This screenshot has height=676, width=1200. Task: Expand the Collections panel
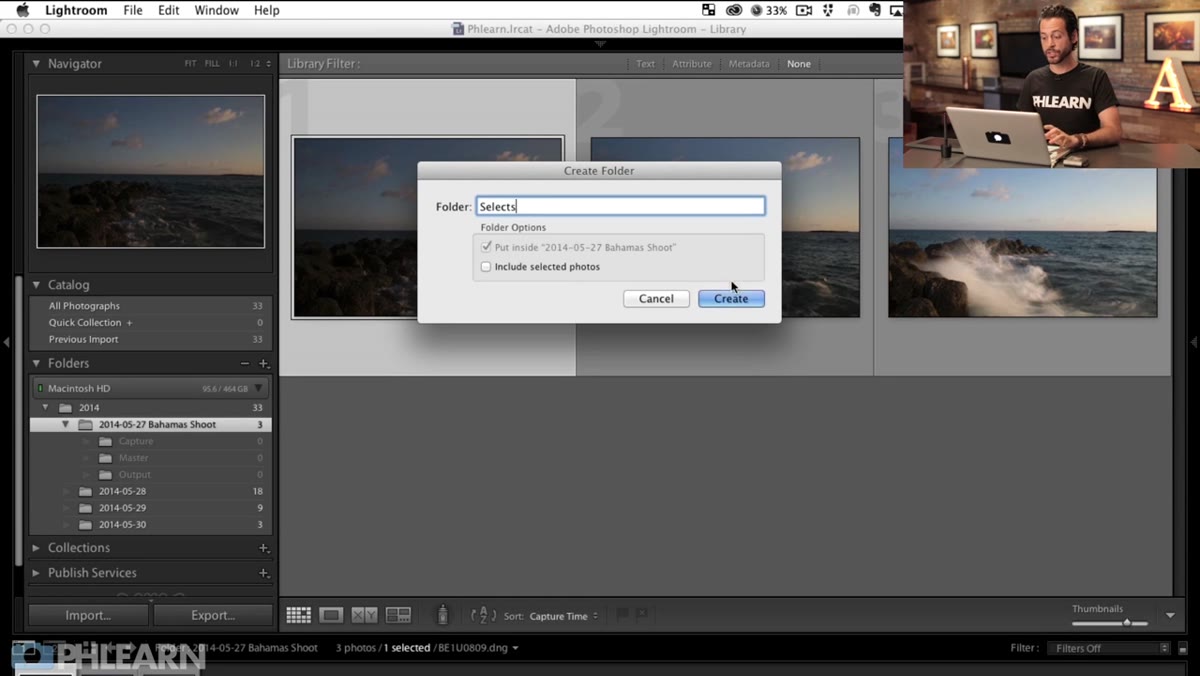pos(36,548)
